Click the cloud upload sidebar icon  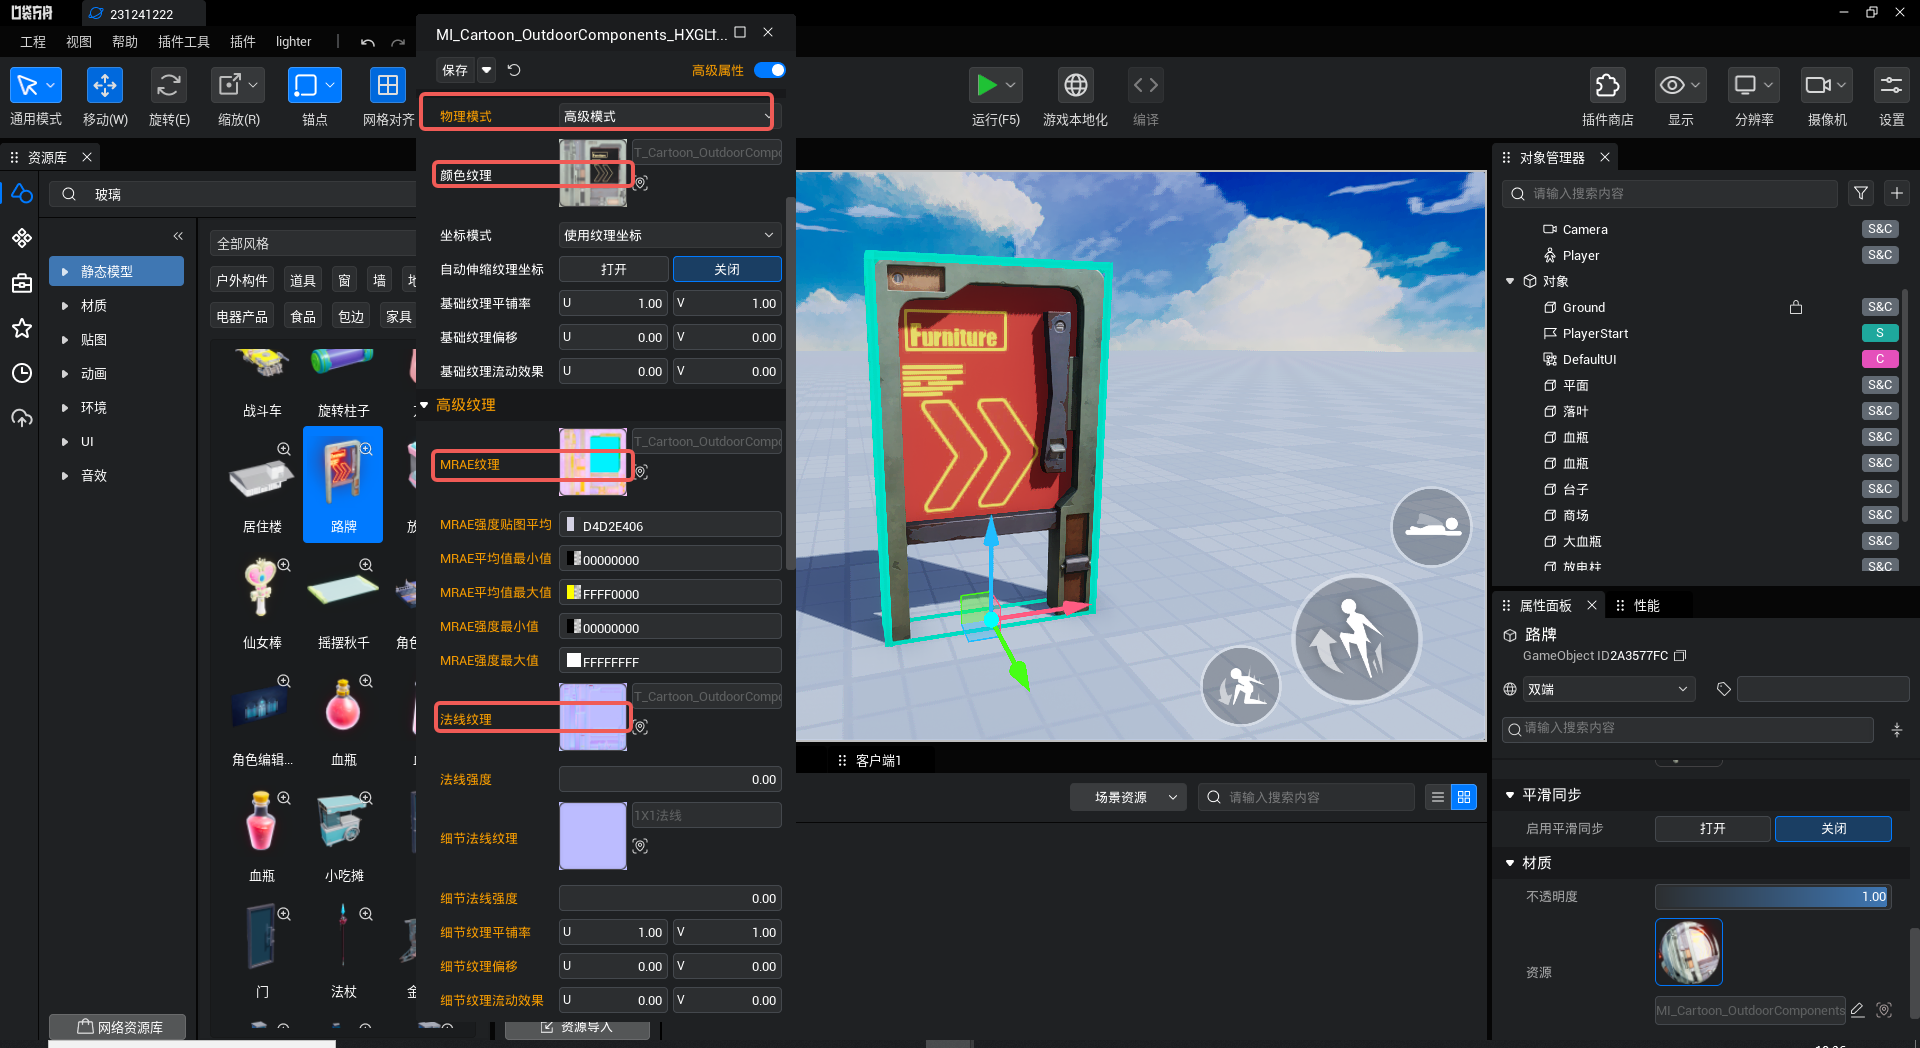(22, 418)
